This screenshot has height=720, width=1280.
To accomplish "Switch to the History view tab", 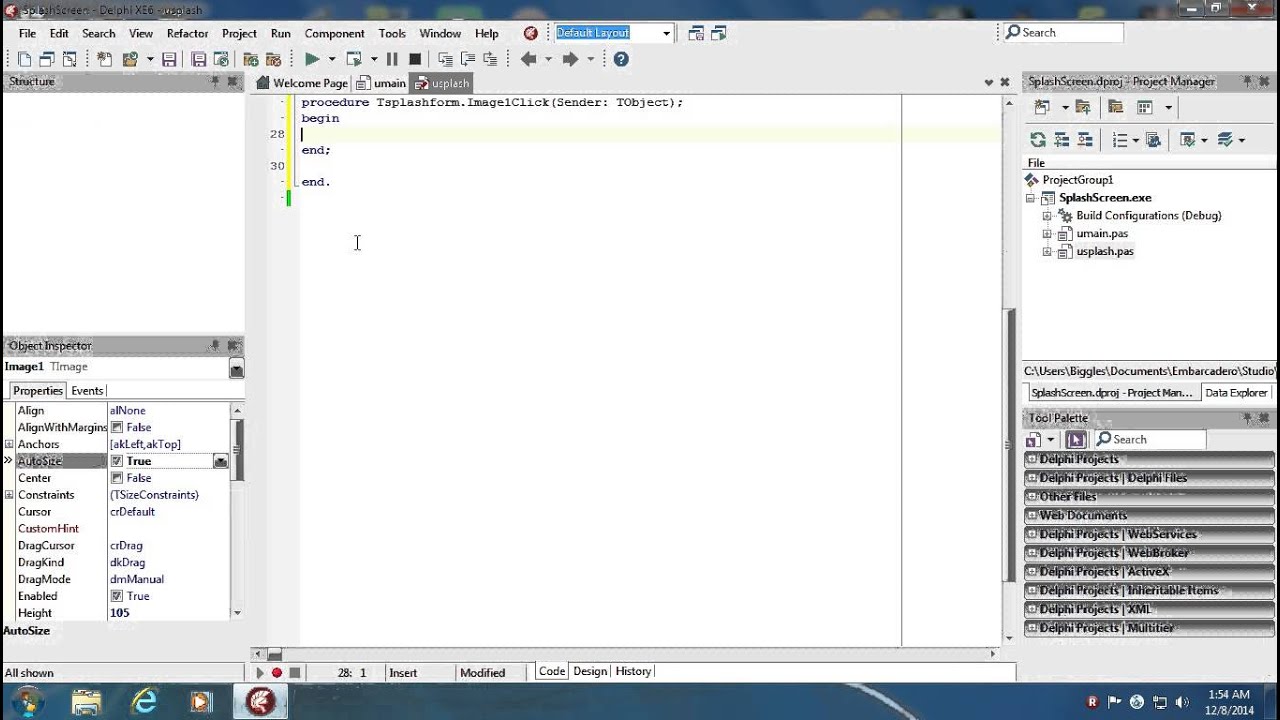I will point(633,671).
